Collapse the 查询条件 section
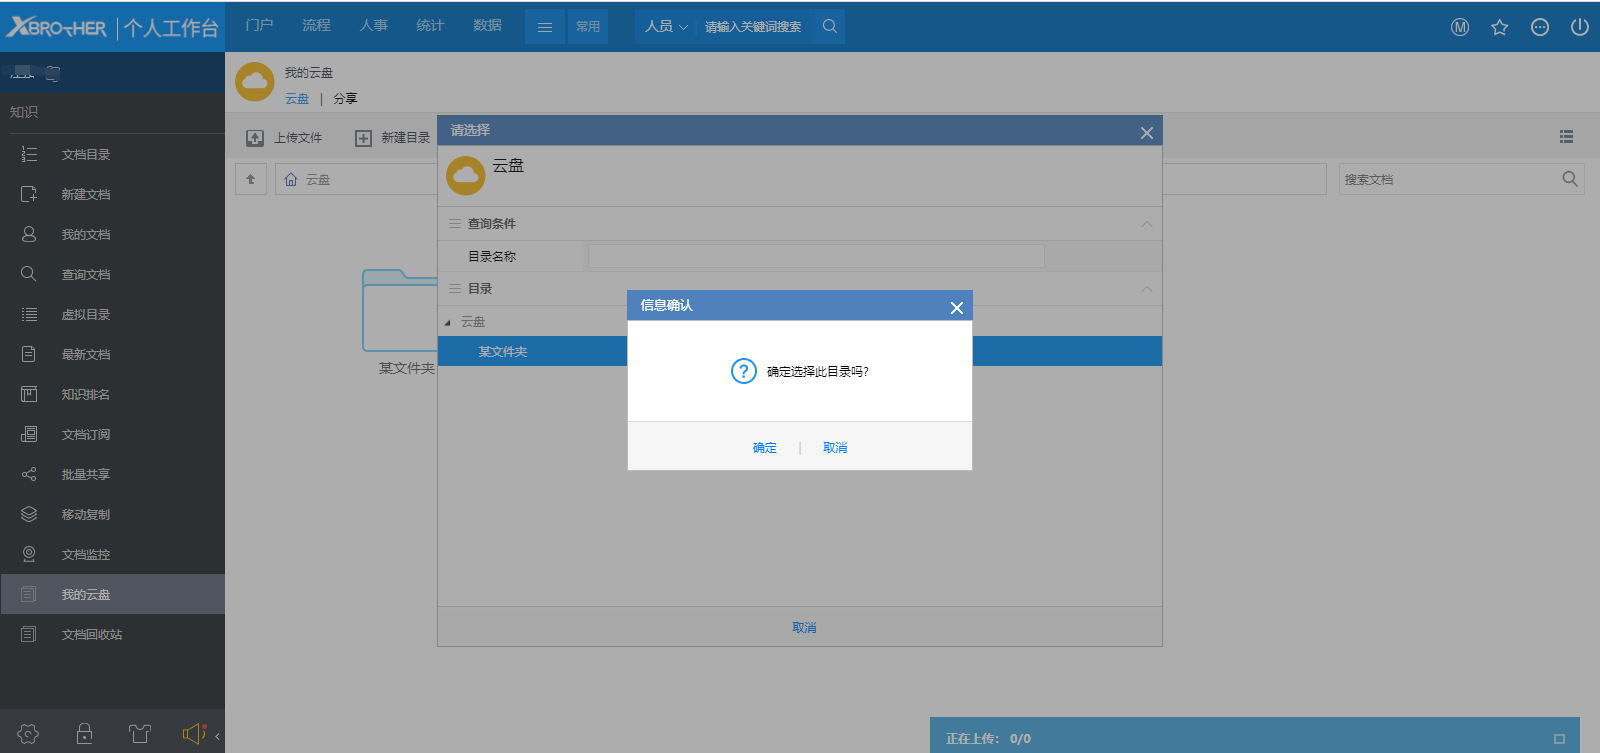This screenshot has width=1600, height=753. [1146, 224]
